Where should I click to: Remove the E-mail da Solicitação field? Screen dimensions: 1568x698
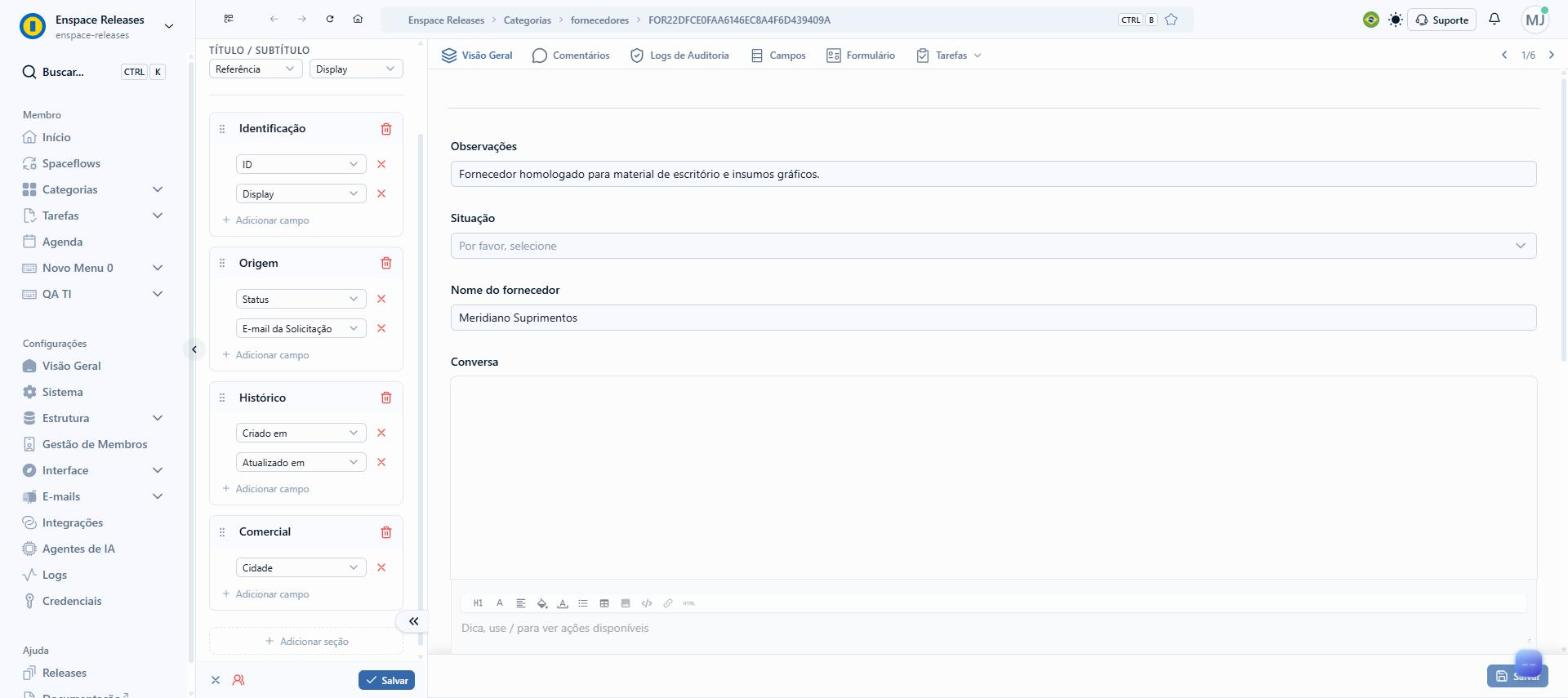[x=381, y=328]
